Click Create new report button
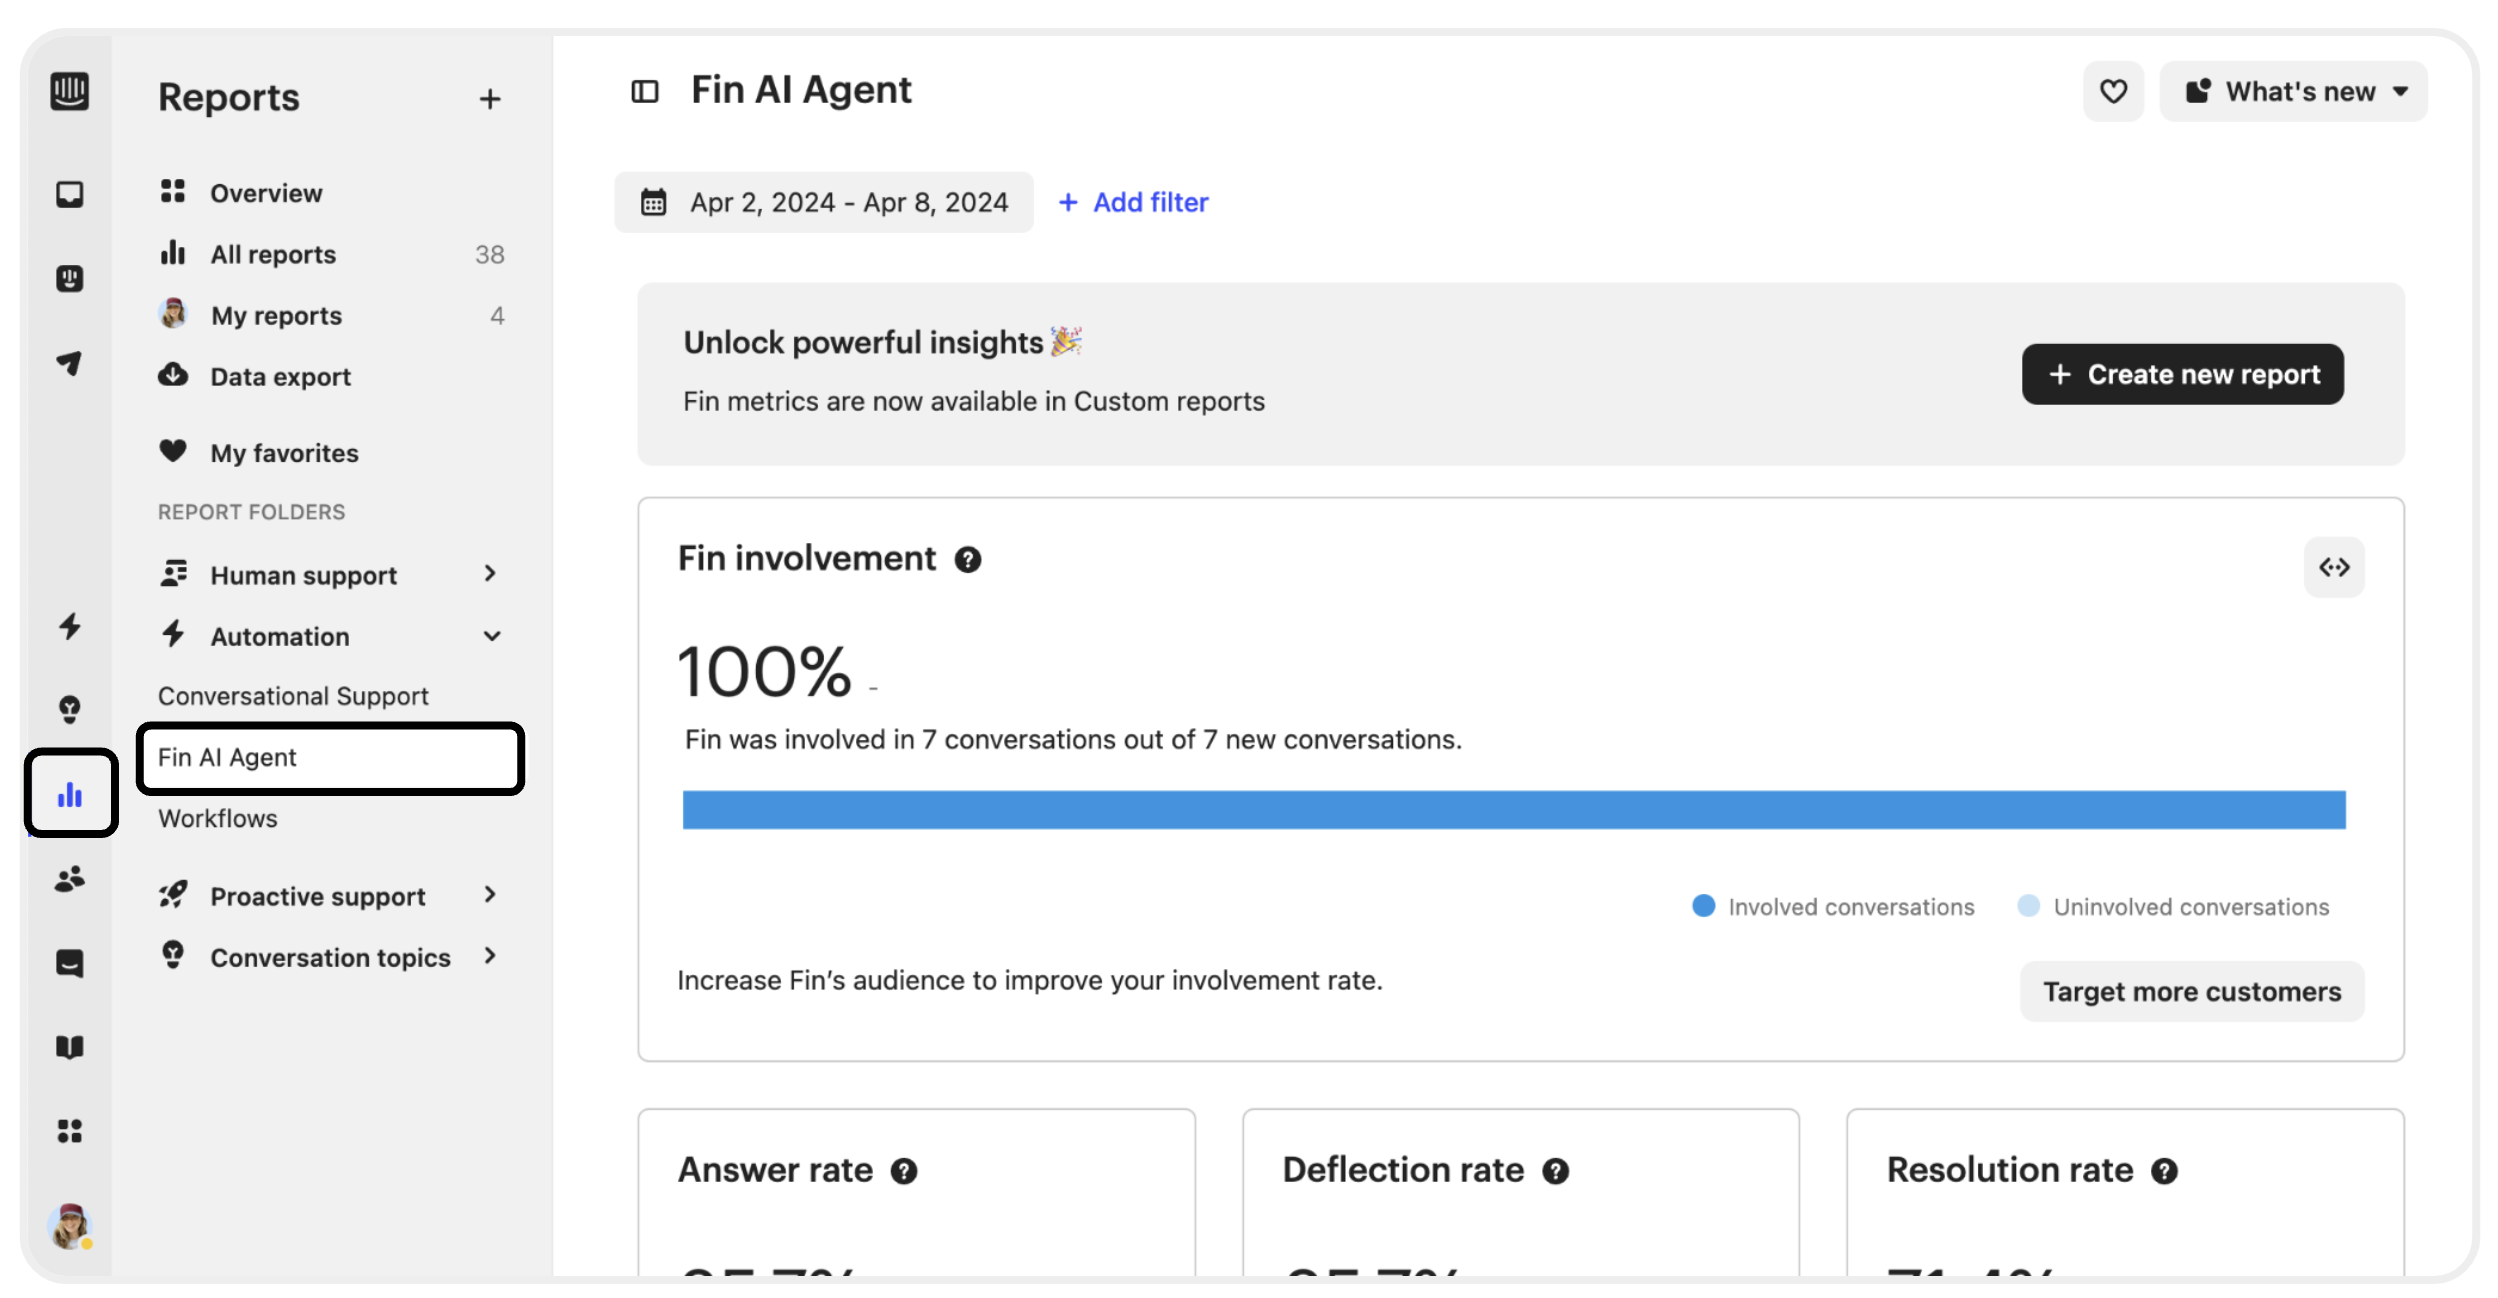The height and width of the screenshot is (1298, 2498). tap(2182, 375)
